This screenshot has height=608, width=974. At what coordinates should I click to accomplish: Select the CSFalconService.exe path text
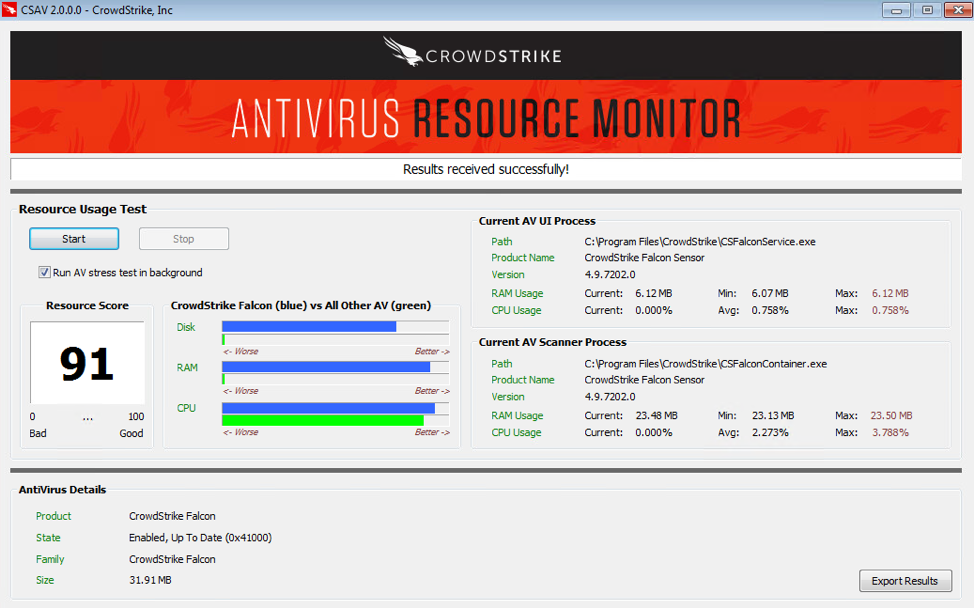coord(700,242)
